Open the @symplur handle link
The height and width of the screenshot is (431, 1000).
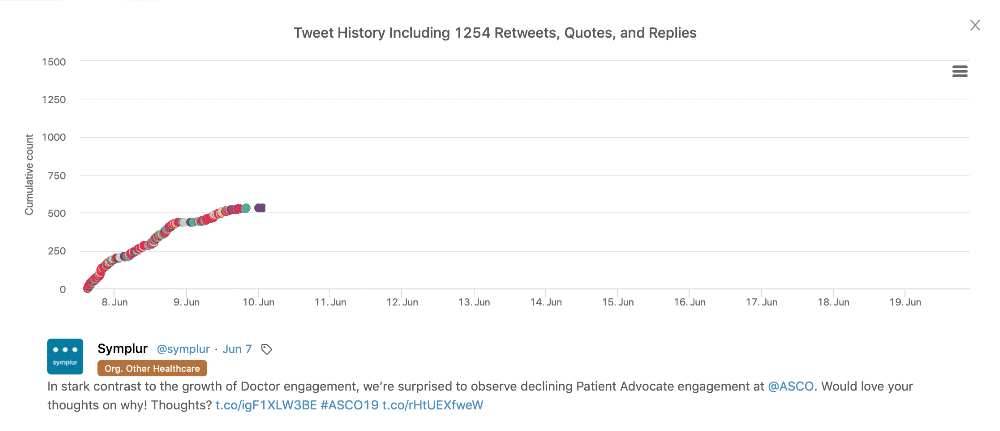point(183,349)
